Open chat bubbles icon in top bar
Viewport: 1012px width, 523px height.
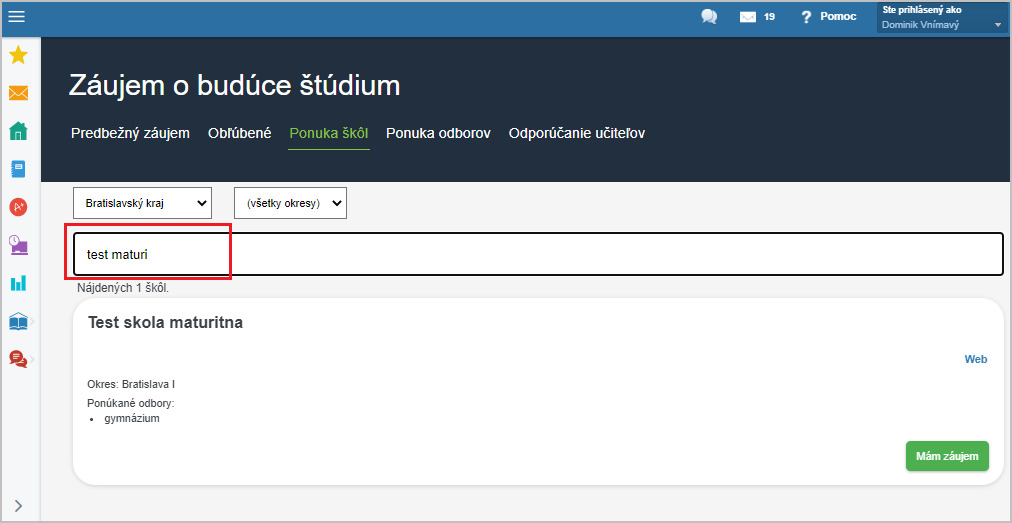709,17
